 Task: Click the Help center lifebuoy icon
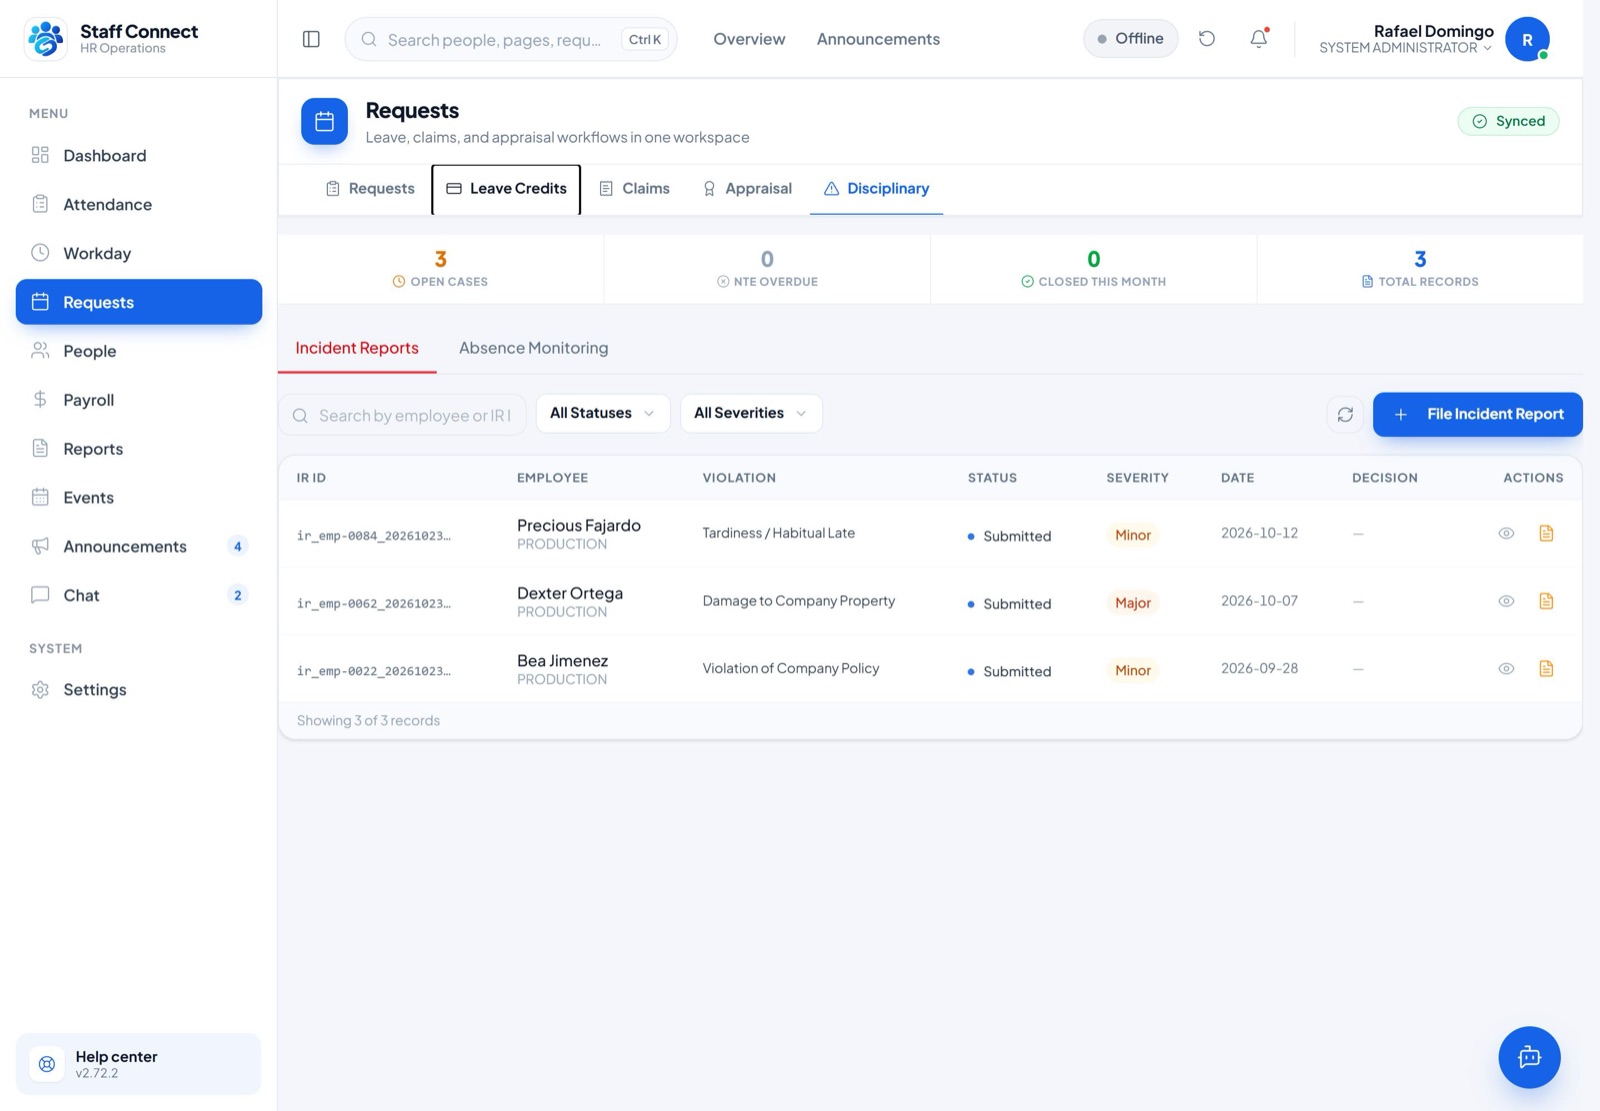[47, 1064]
